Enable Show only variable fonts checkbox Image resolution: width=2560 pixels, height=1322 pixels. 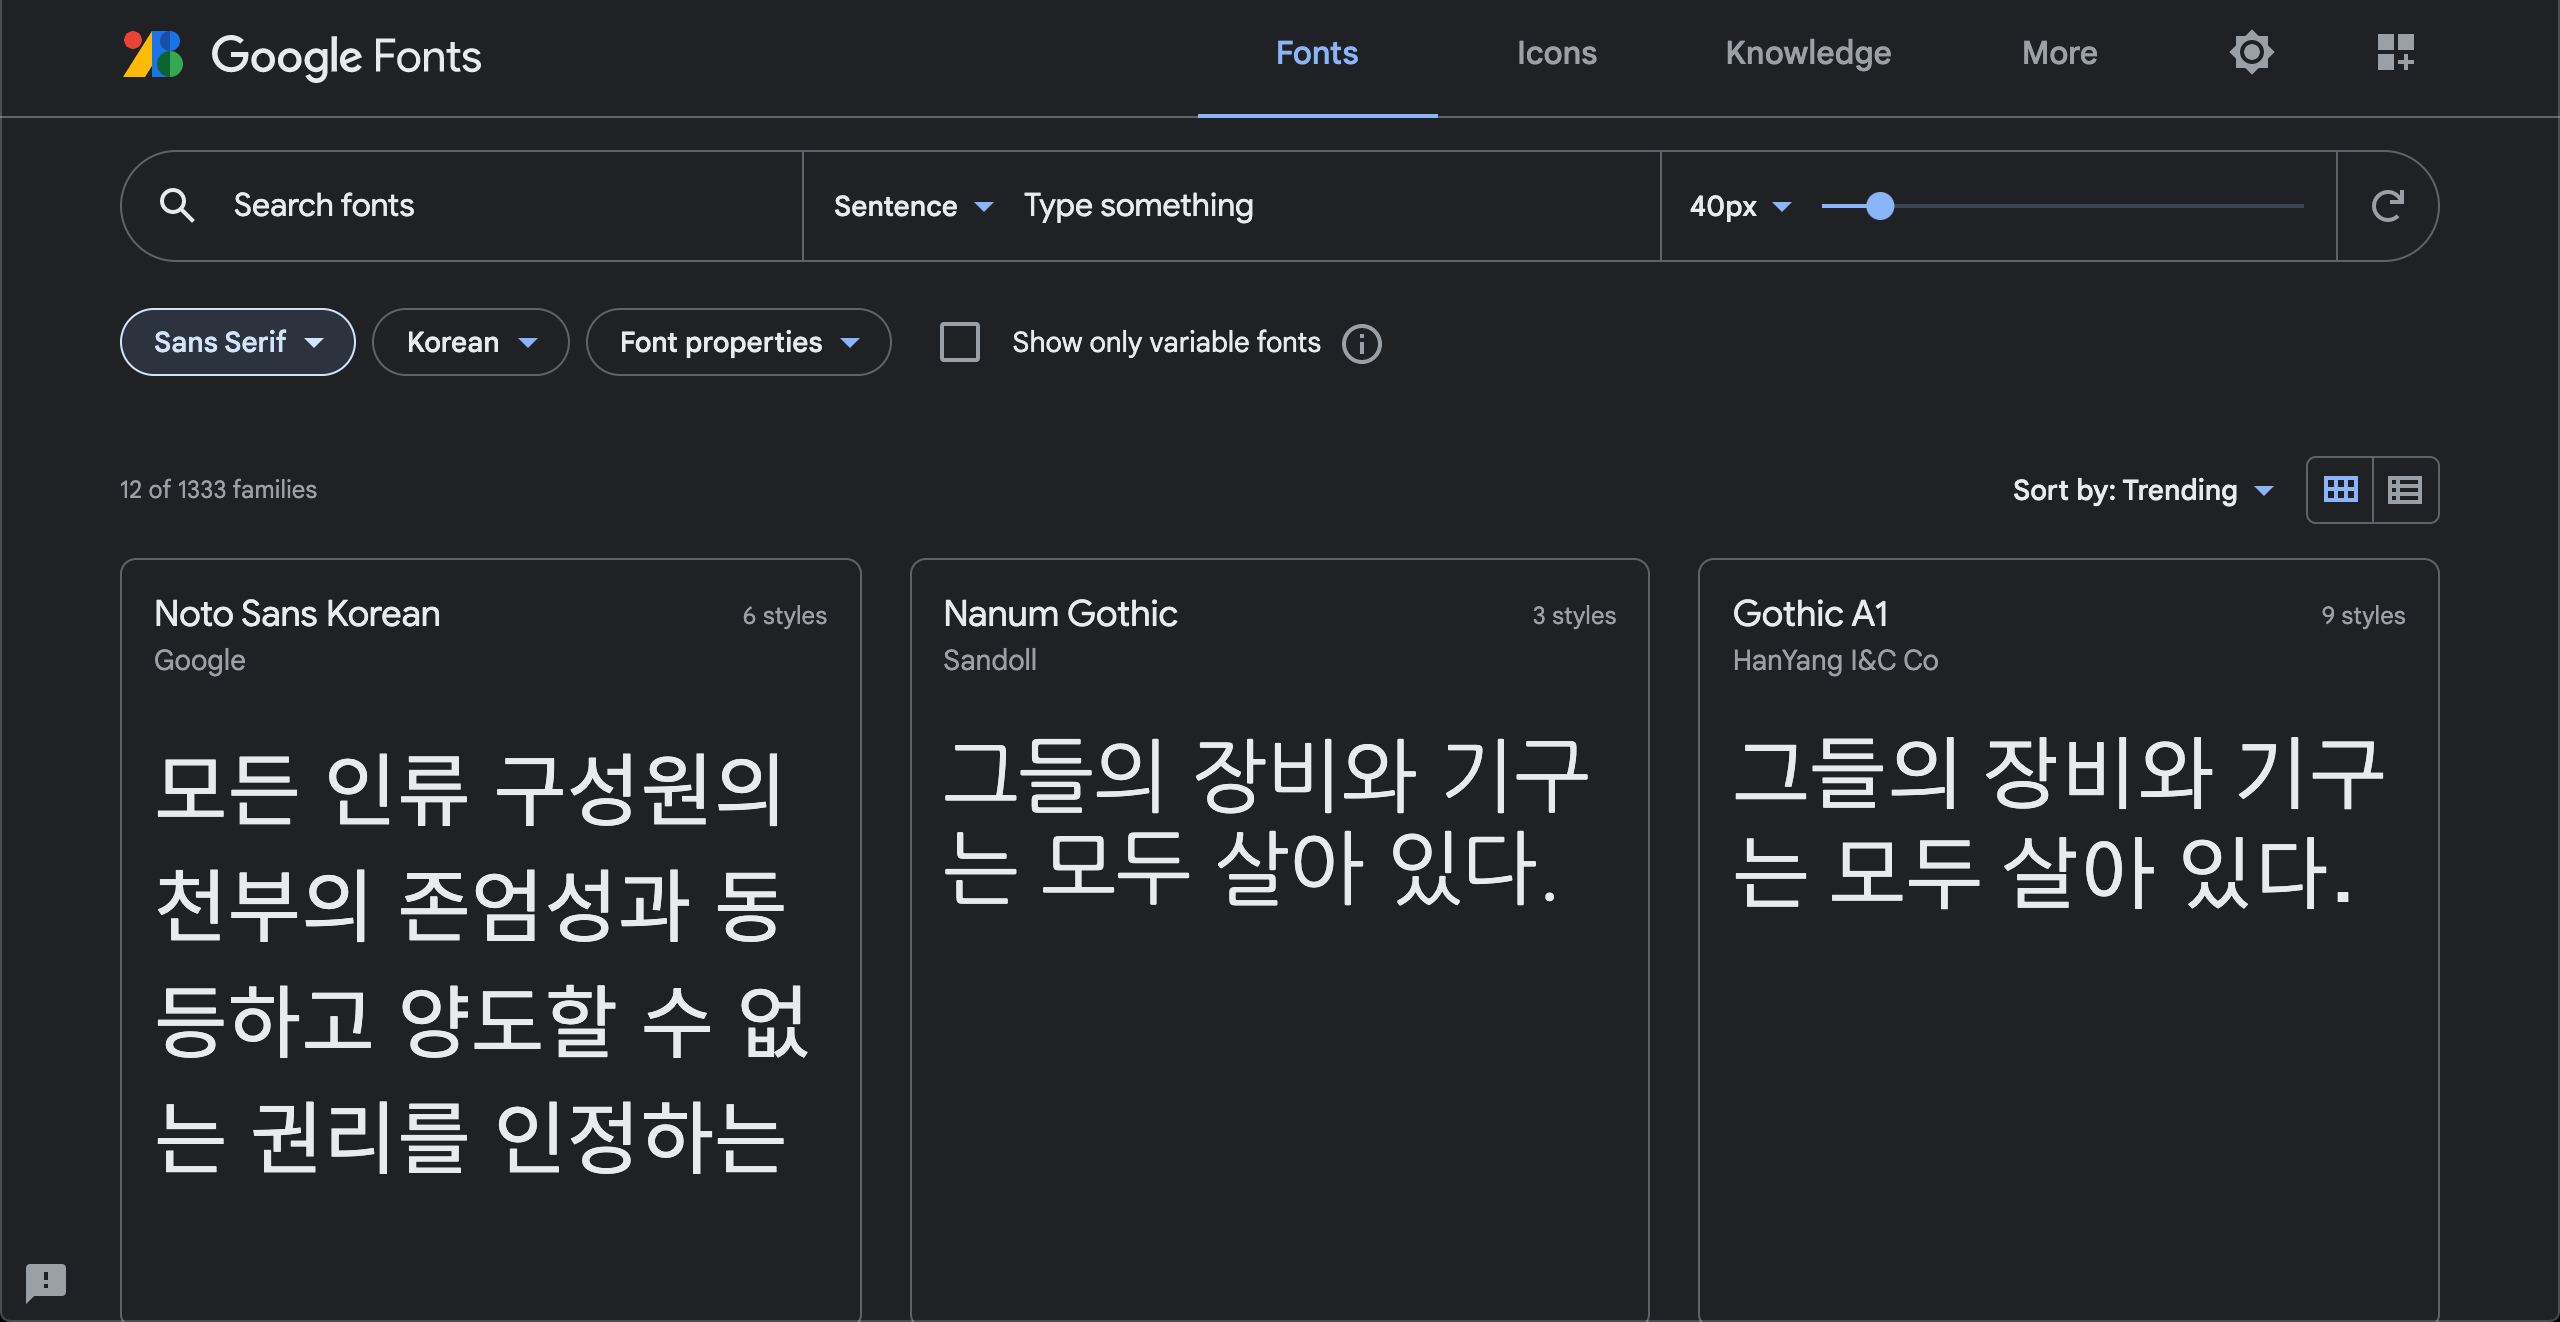pos(959,342)
